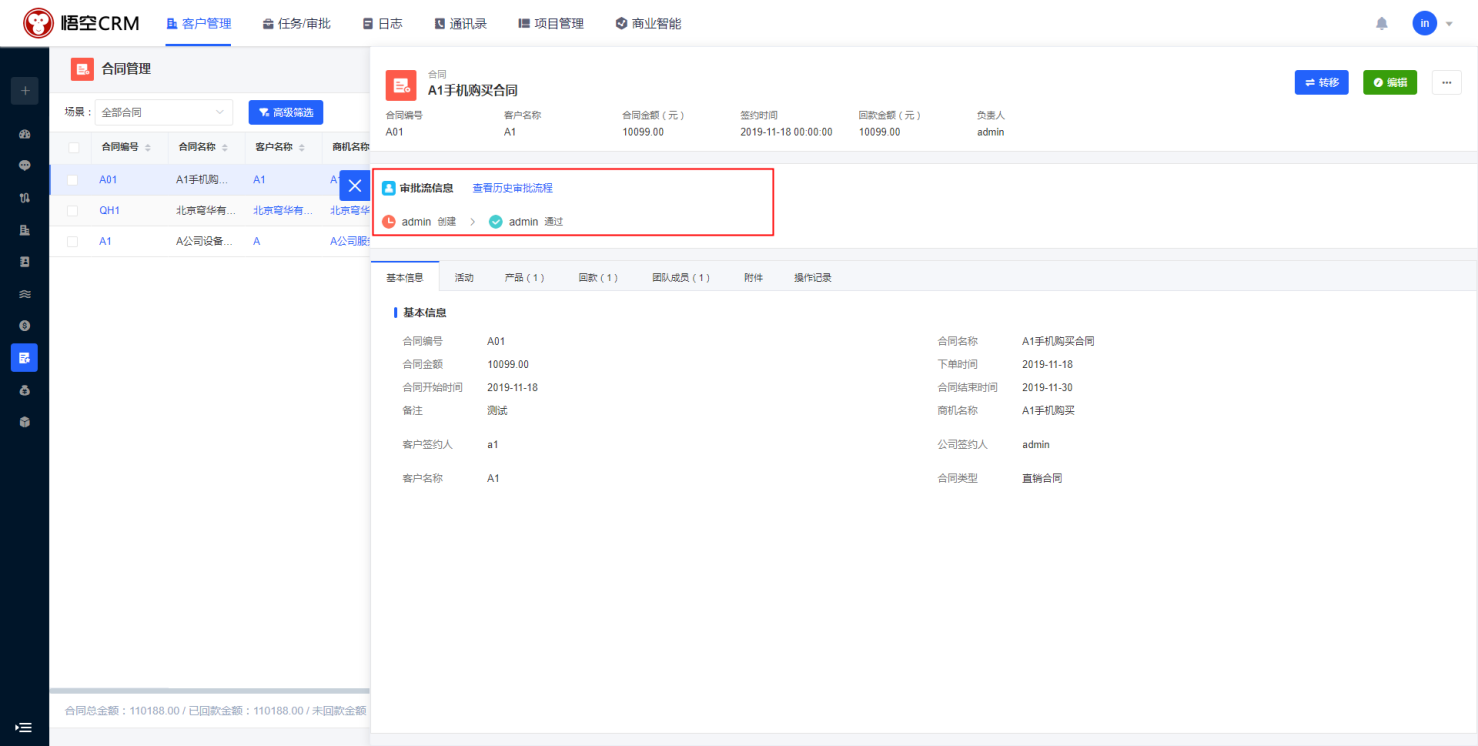Screen dimensions: 1478x746
Task: Toggle the select-all checkbox in table header
Action: click(73, 147)
